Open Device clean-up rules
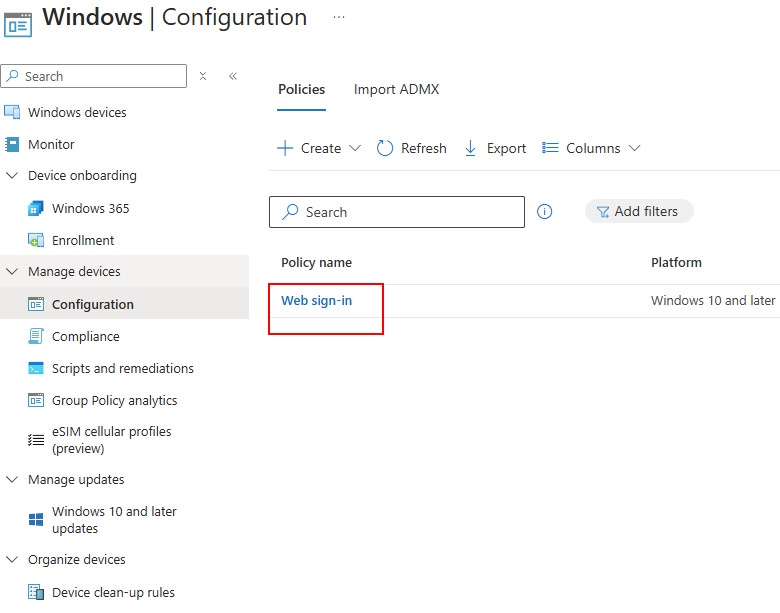Screen dimensions: 780x613 113,593
